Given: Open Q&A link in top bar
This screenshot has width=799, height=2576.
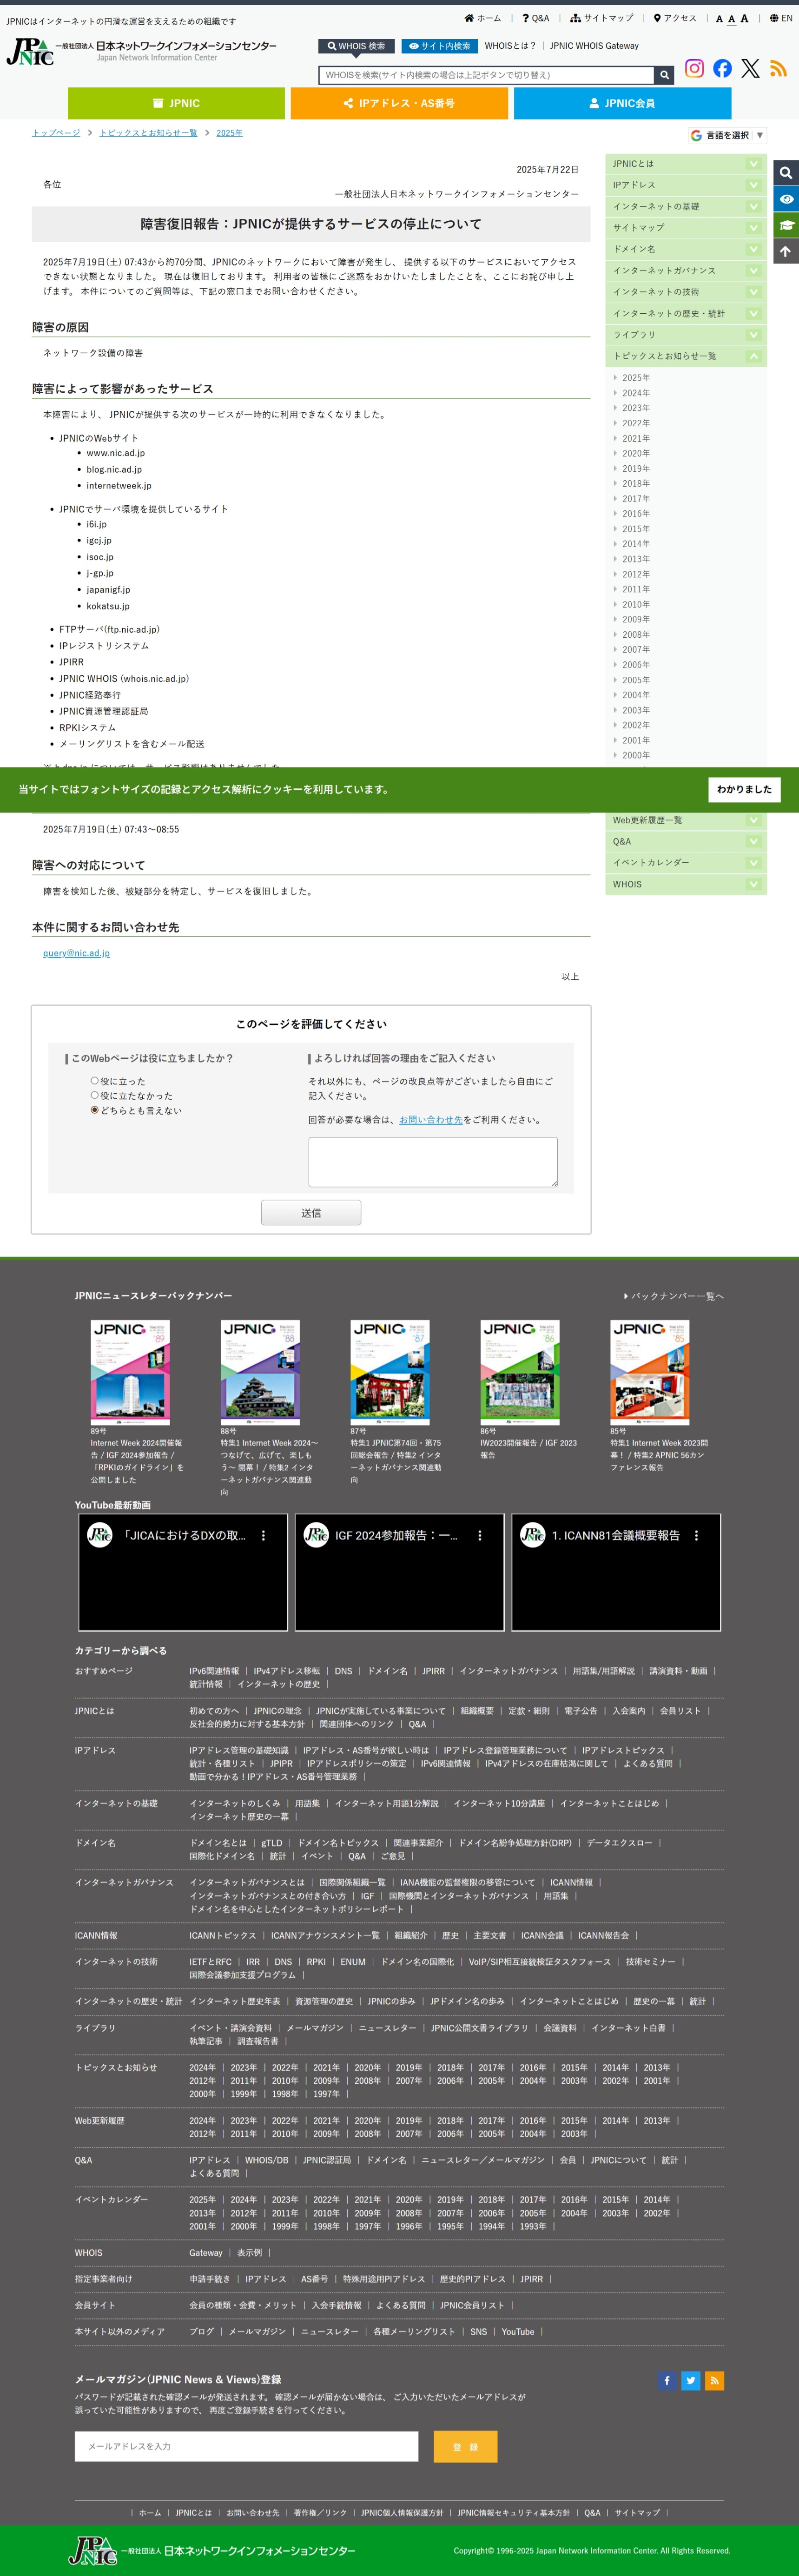Looking at the screenshot, I should pos(535,18).
